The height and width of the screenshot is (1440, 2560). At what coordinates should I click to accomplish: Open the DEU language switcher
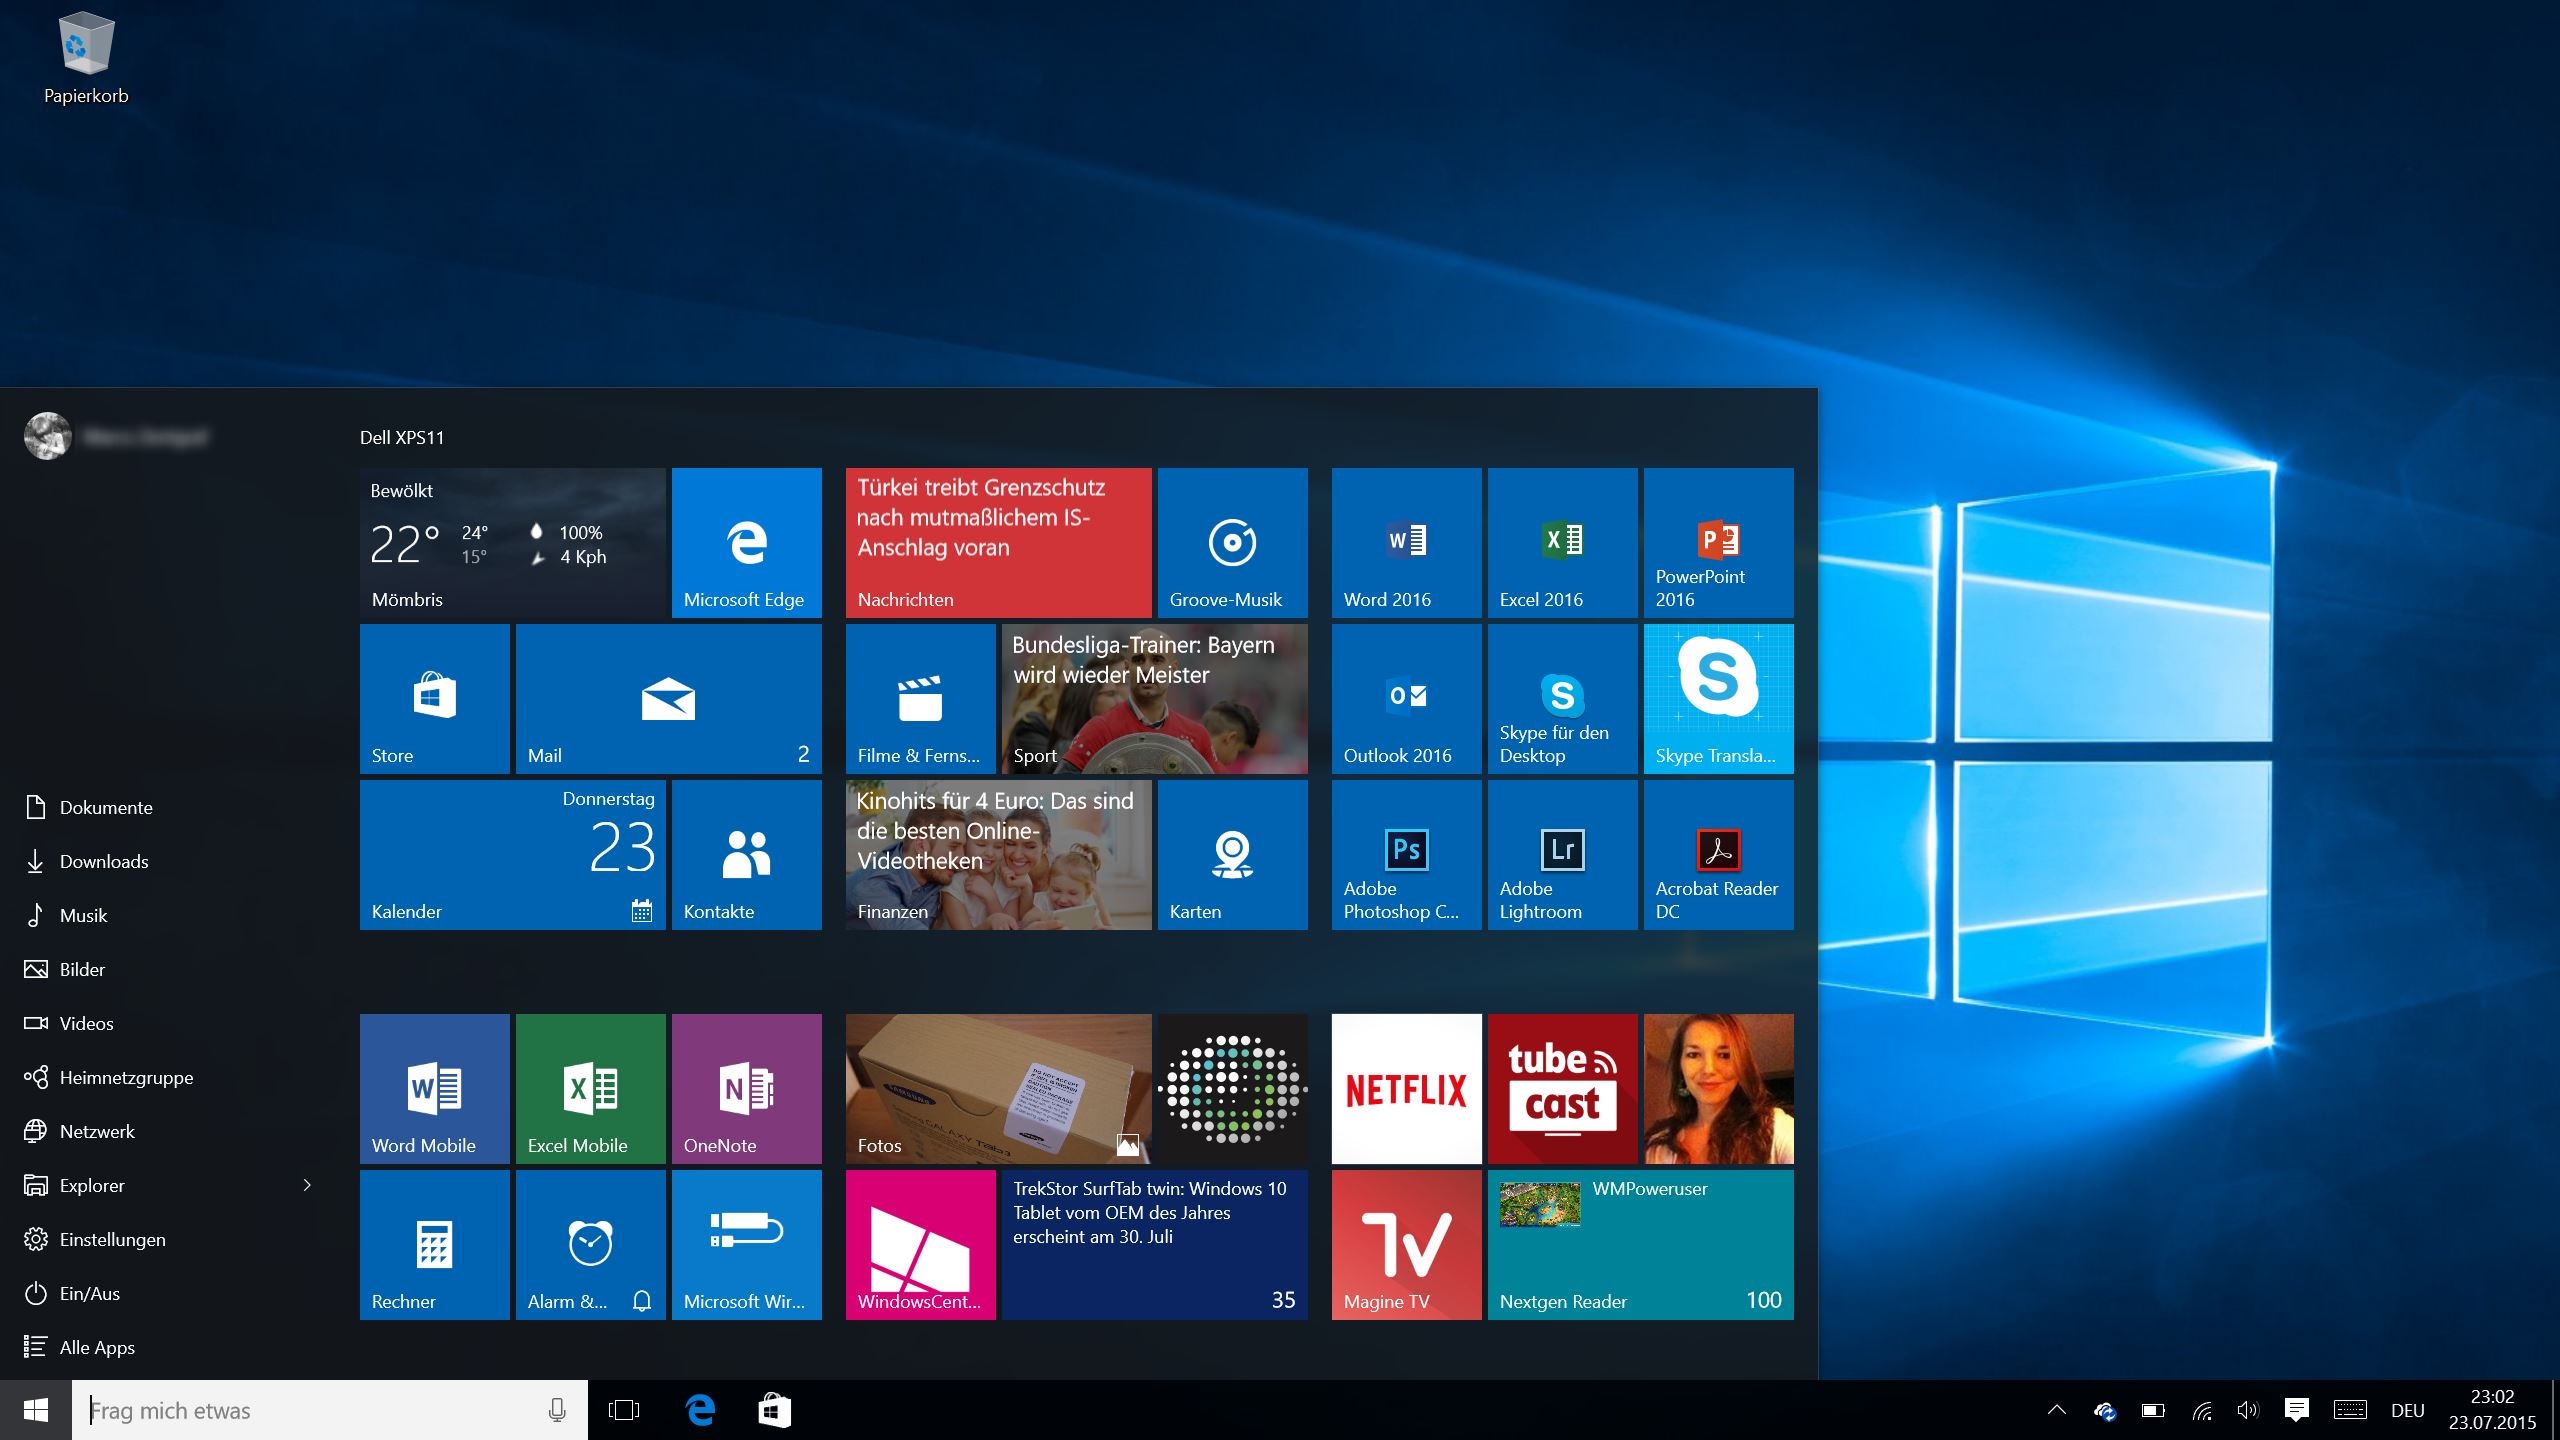click(x=2407, y=1410)
